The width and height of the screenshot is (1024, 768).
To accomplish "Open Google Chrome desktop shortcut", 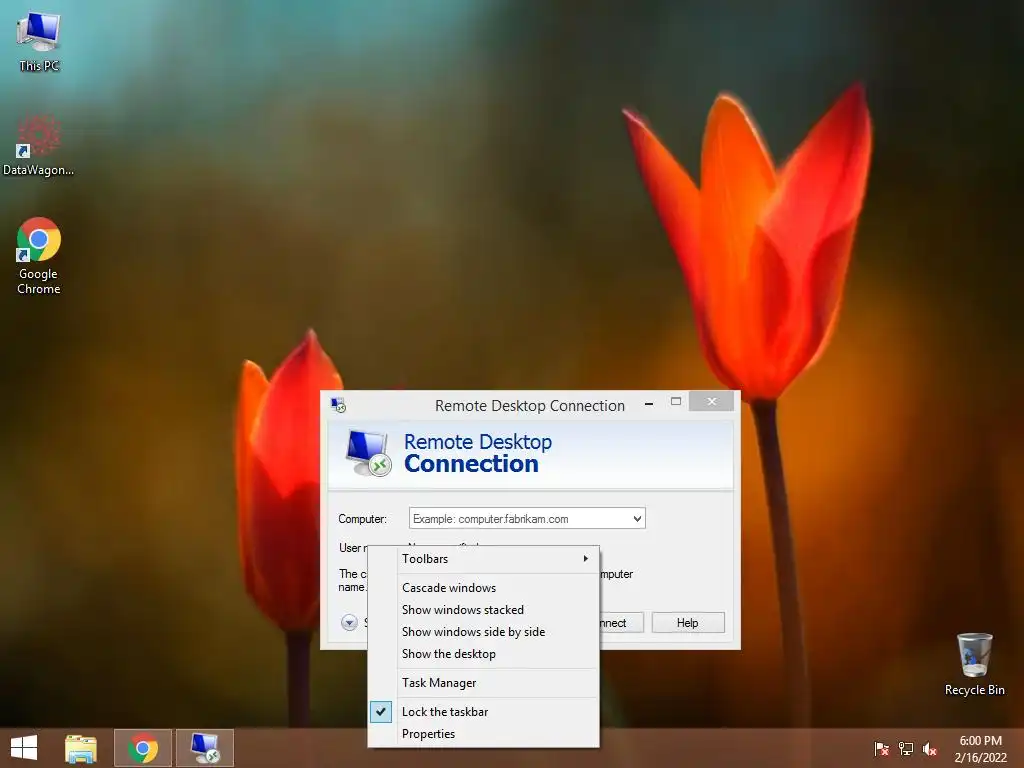I will pos(39,256).
